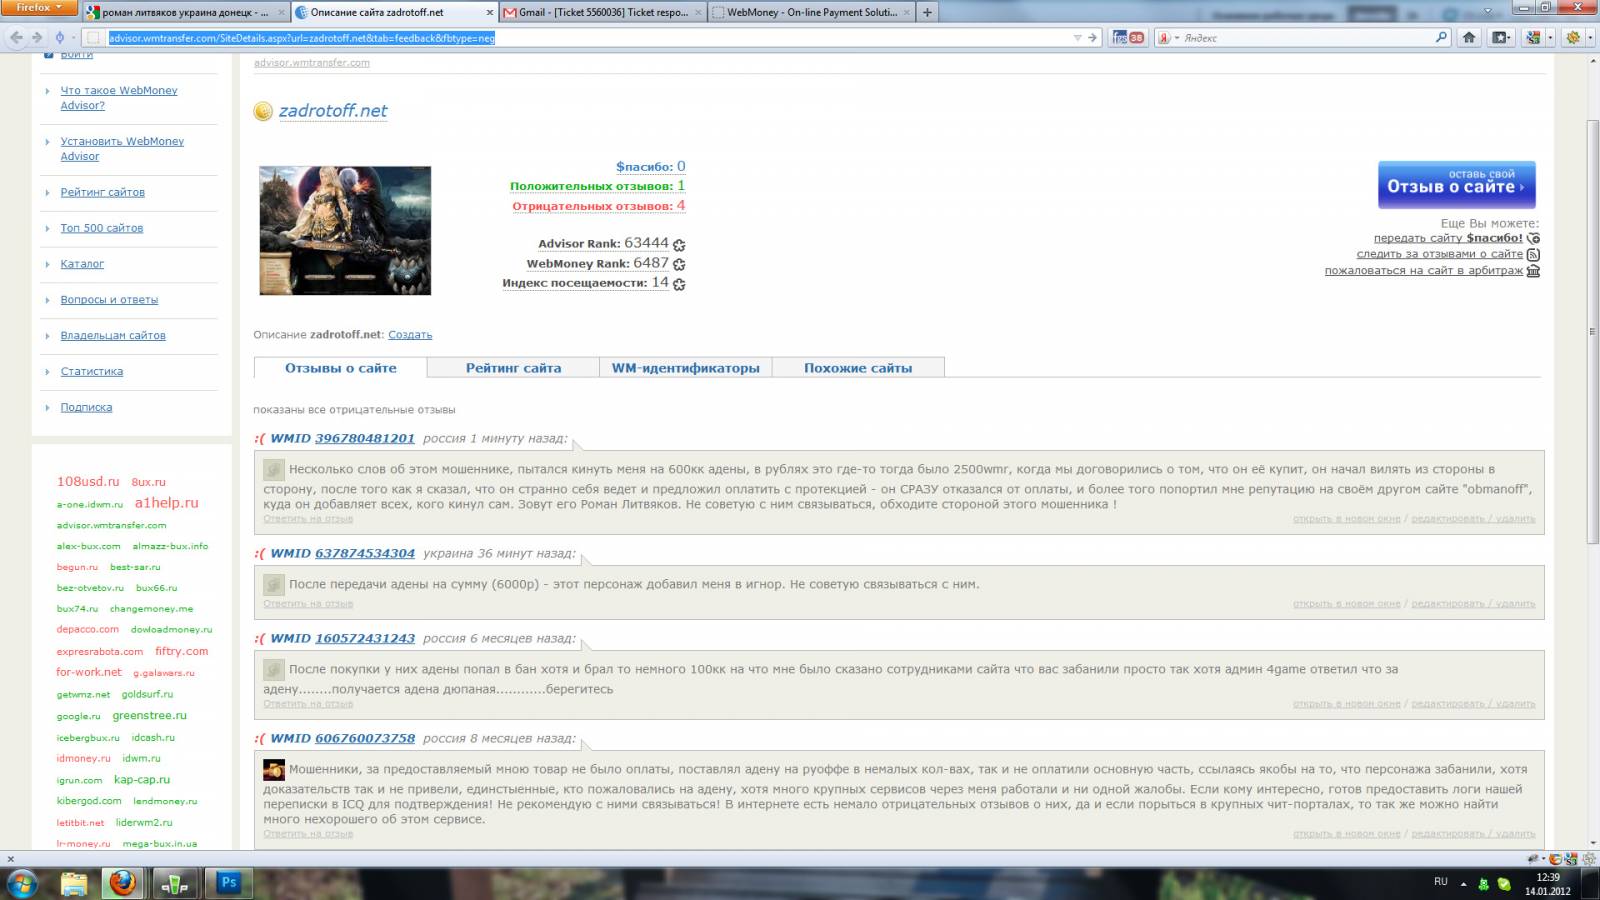1600x900 pixels.
Task: Go to the browser Home page icon
Action: pyautogui.click(x=1469, y=38)
